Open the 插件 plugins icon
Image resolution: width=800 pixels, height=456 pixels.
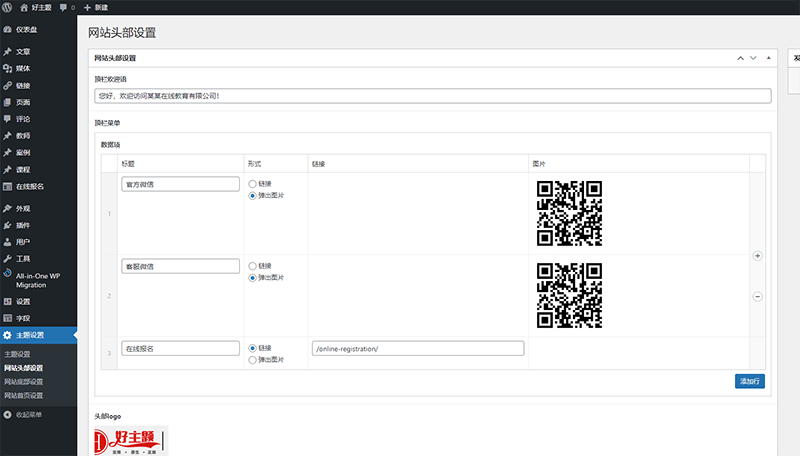[x=7, y=225]
